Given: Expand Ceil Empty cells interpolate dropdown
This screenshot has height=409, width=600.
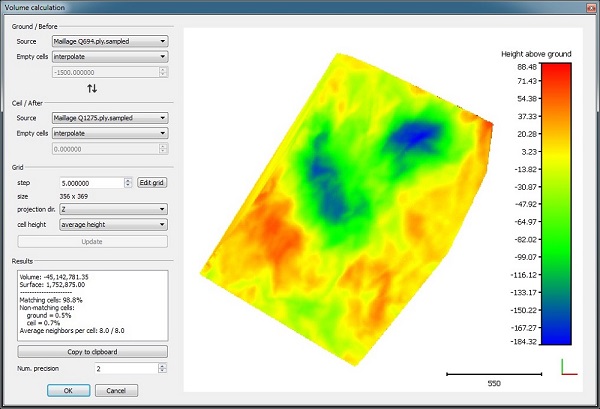Looking at the screenshot, I should coord(110,133).
